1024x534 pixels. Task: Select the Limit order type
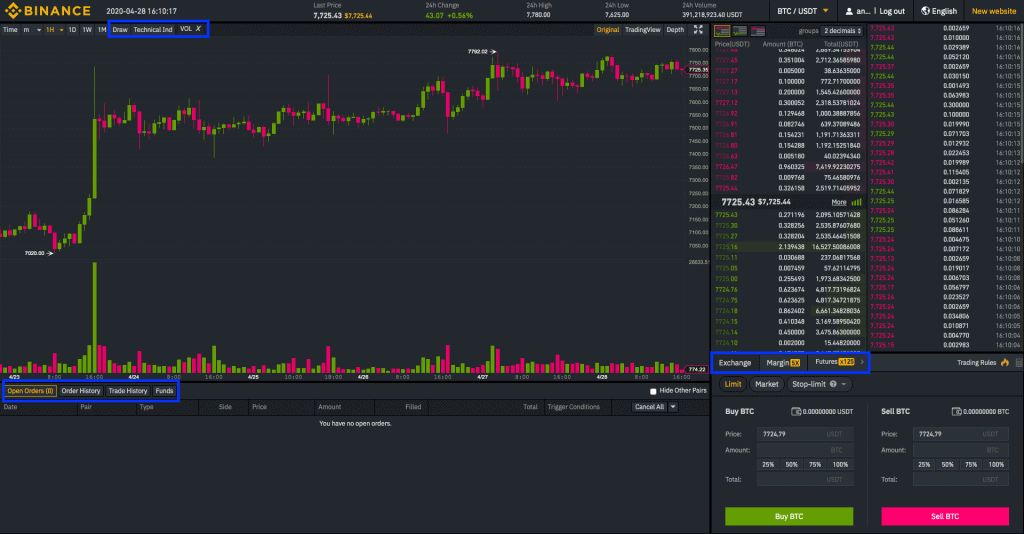pos(733,384)
